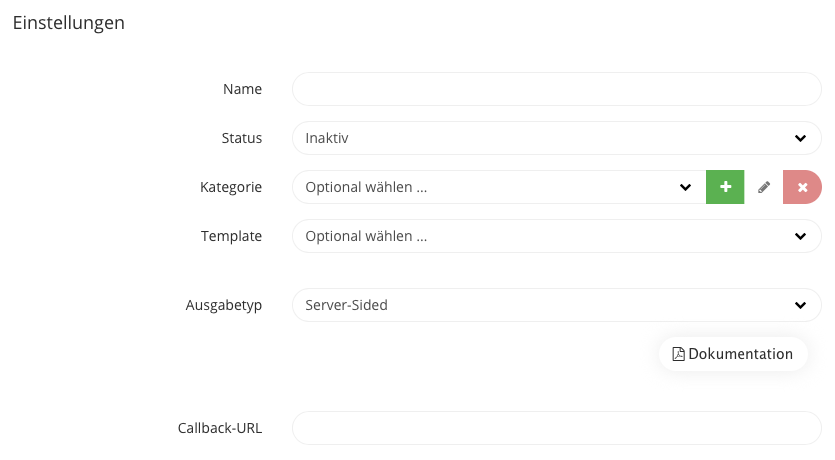Click the Name field label

[242, 89]
